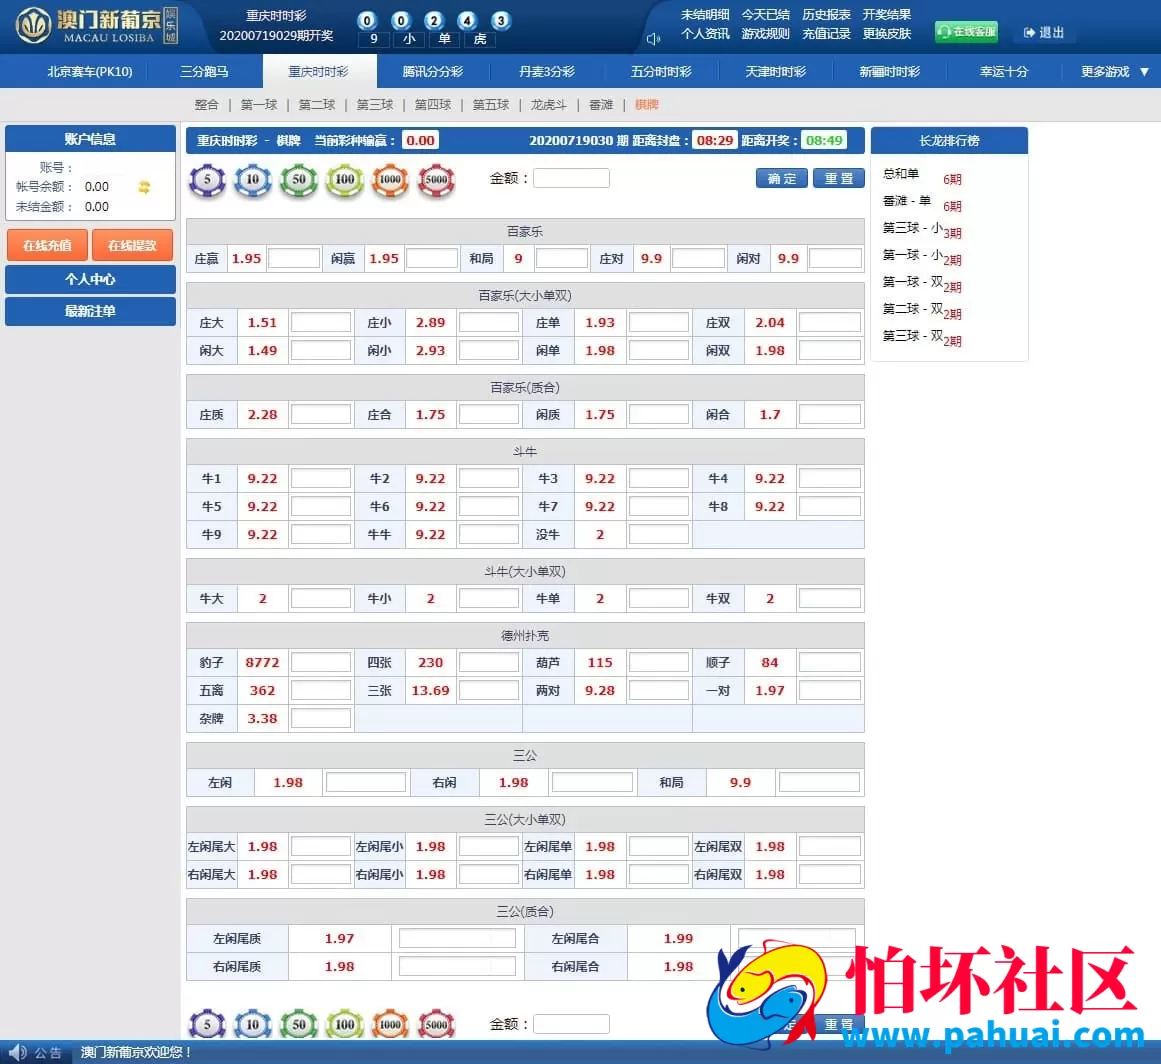Open the 个人中心 personal center

coord(90,280)
